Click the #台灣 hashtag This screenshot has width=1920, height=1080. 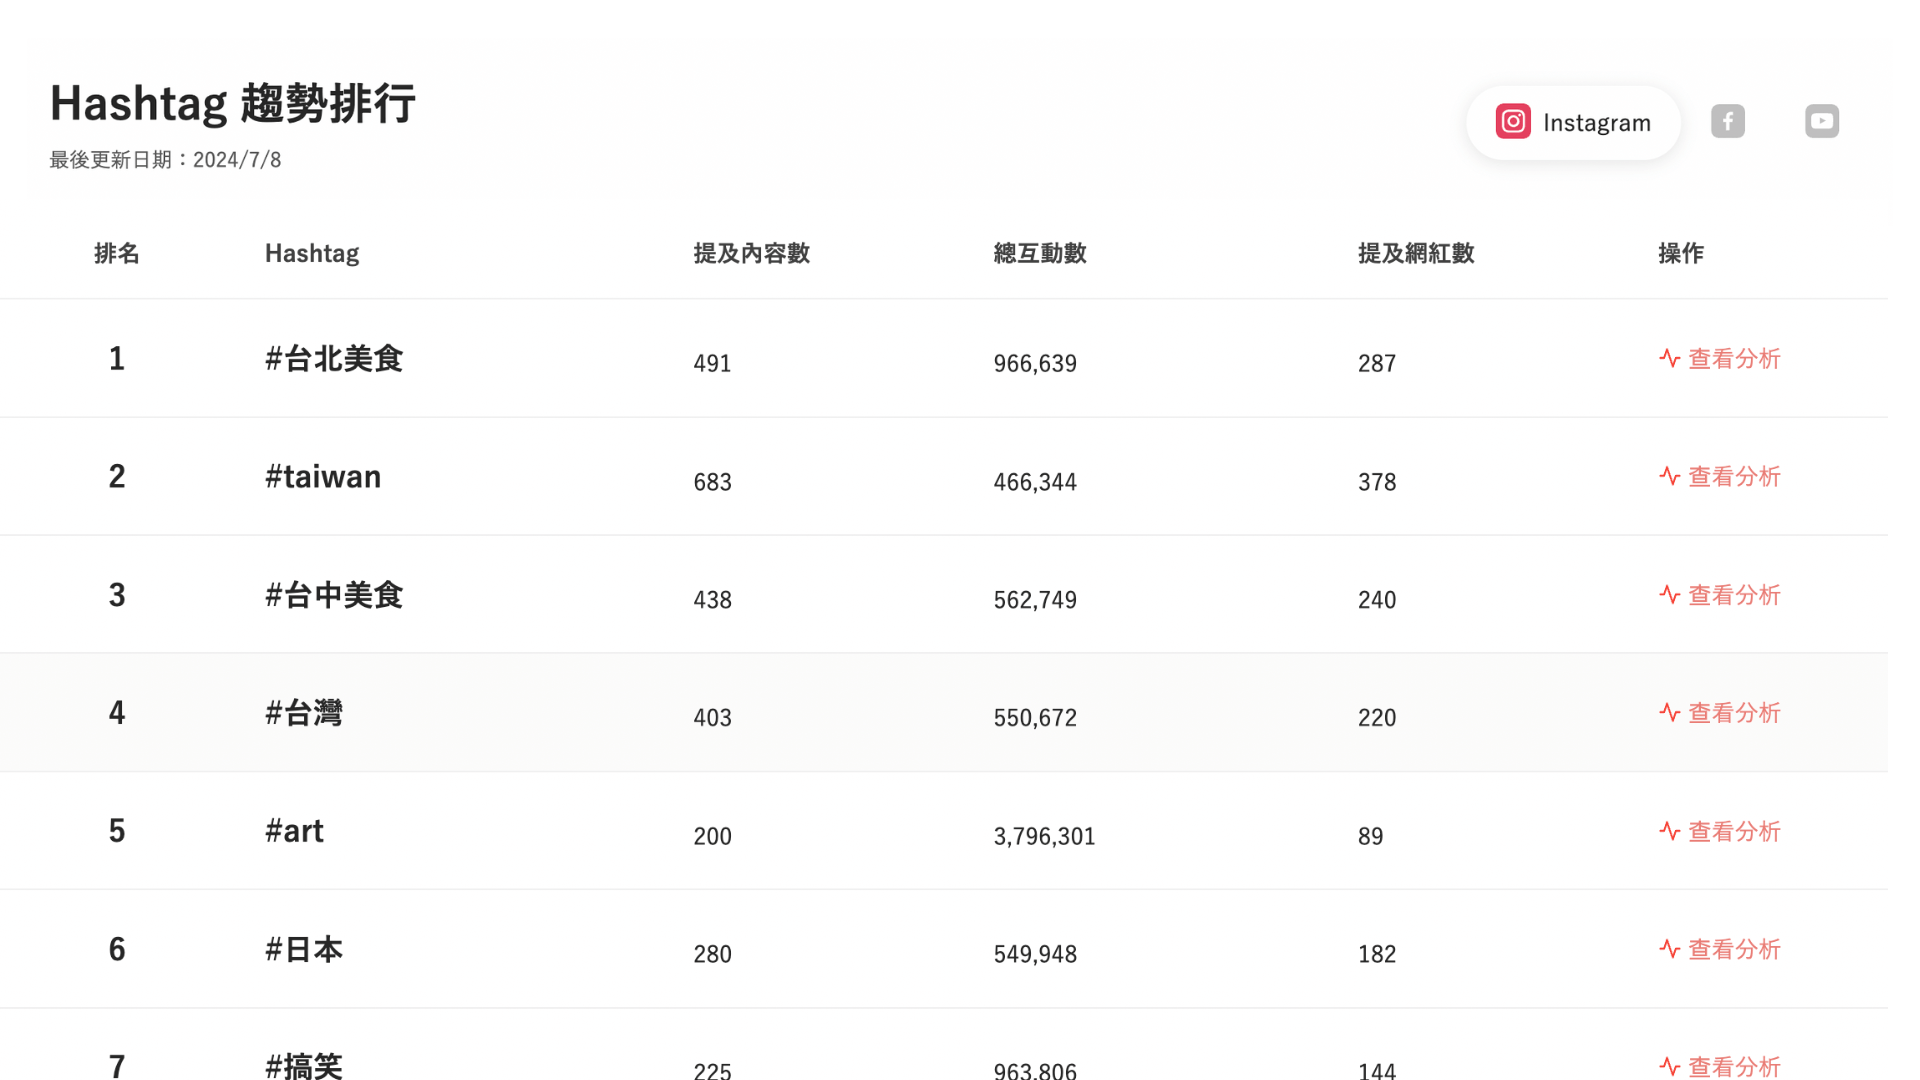pyautogui.click(x=304, y=713)
